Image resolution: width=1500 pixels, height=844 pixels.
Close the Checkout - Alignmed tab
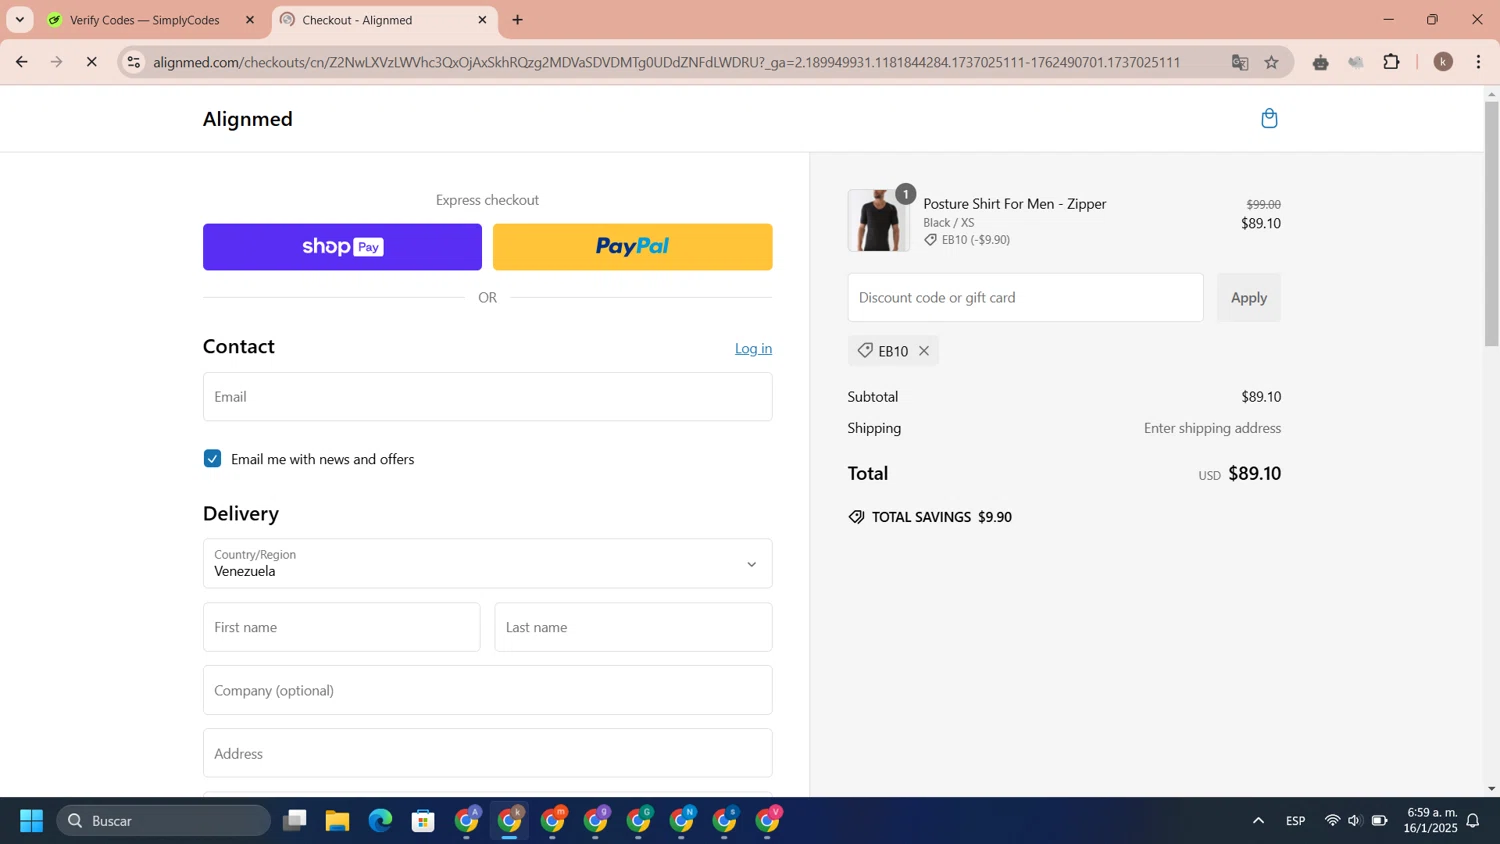(x=482, y=20)
